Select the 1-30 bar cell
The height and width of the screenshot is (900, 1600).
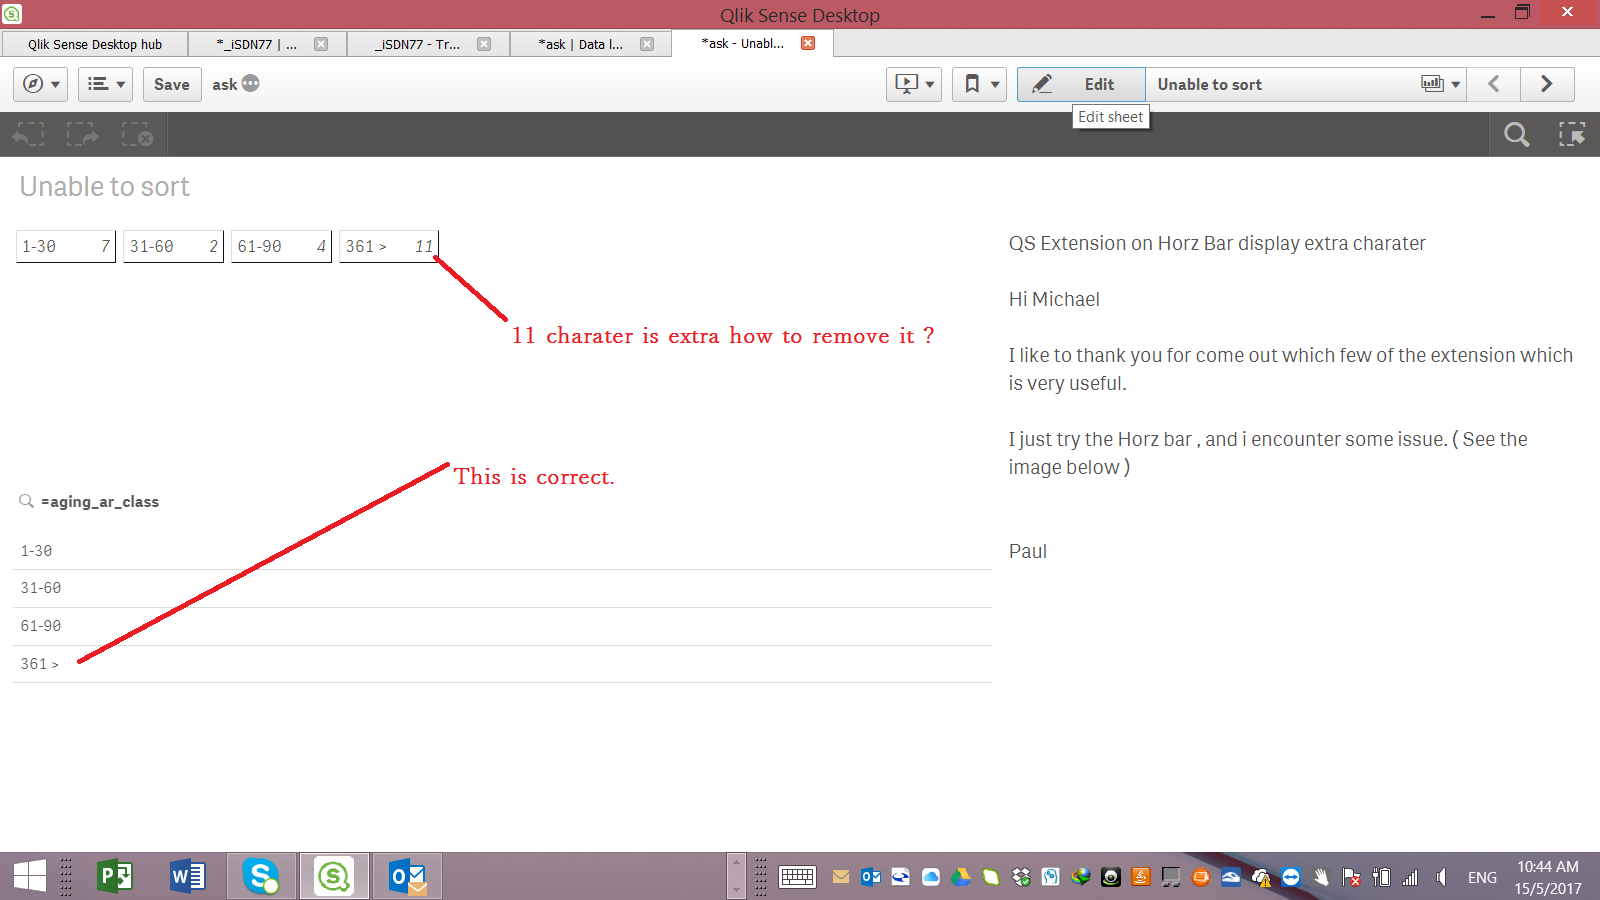tap(66, 246)
